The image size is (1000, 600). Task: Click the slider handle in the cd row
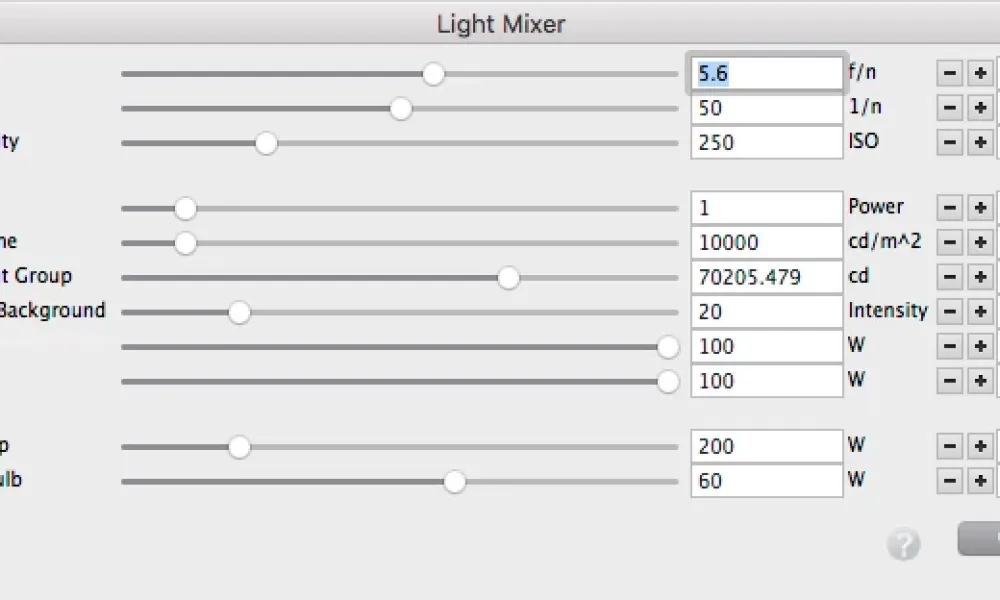[x=509, y=278]
